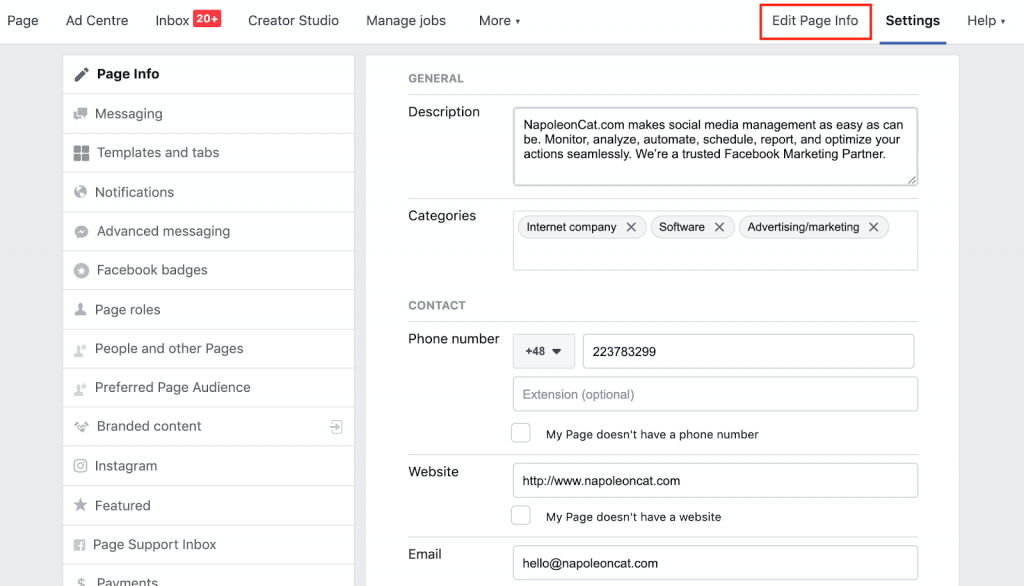Click the 20+ Inbox notification badge
1024x586 pixels.
pyautogui.click(x=207, y=19)
